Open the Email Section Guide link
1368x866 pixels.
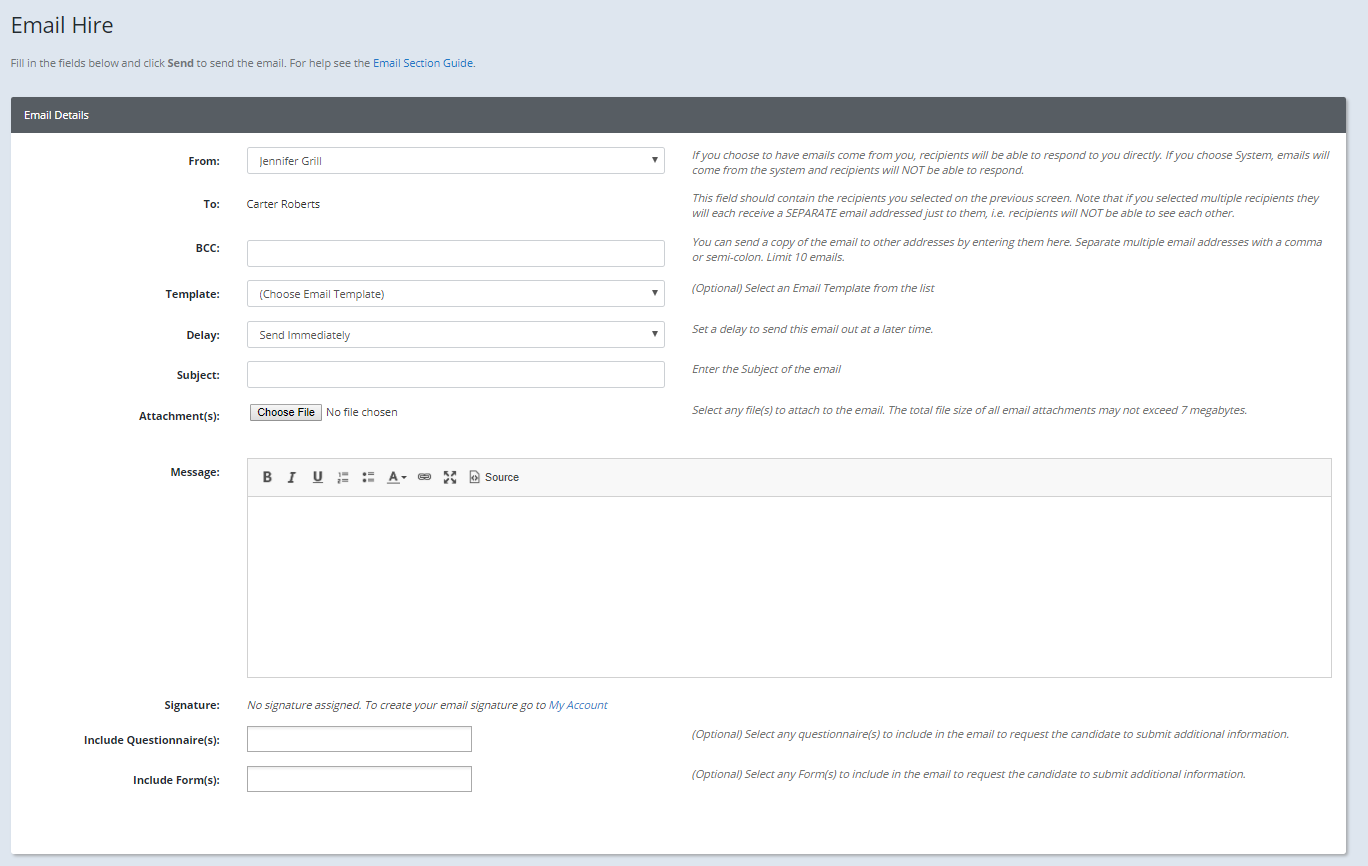point(423,62)
